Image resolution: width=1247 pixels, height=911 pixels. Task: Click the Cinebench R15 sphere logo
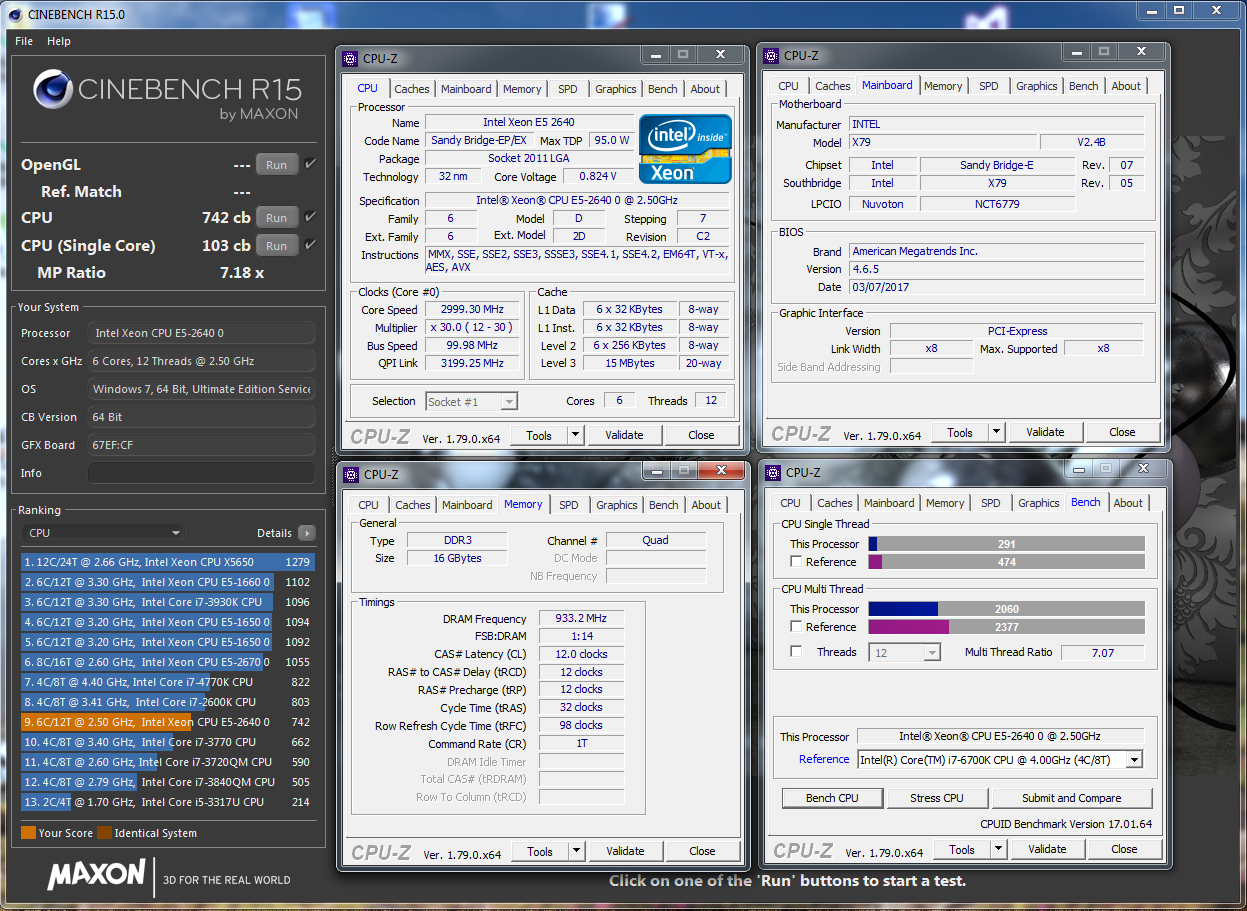52,89
